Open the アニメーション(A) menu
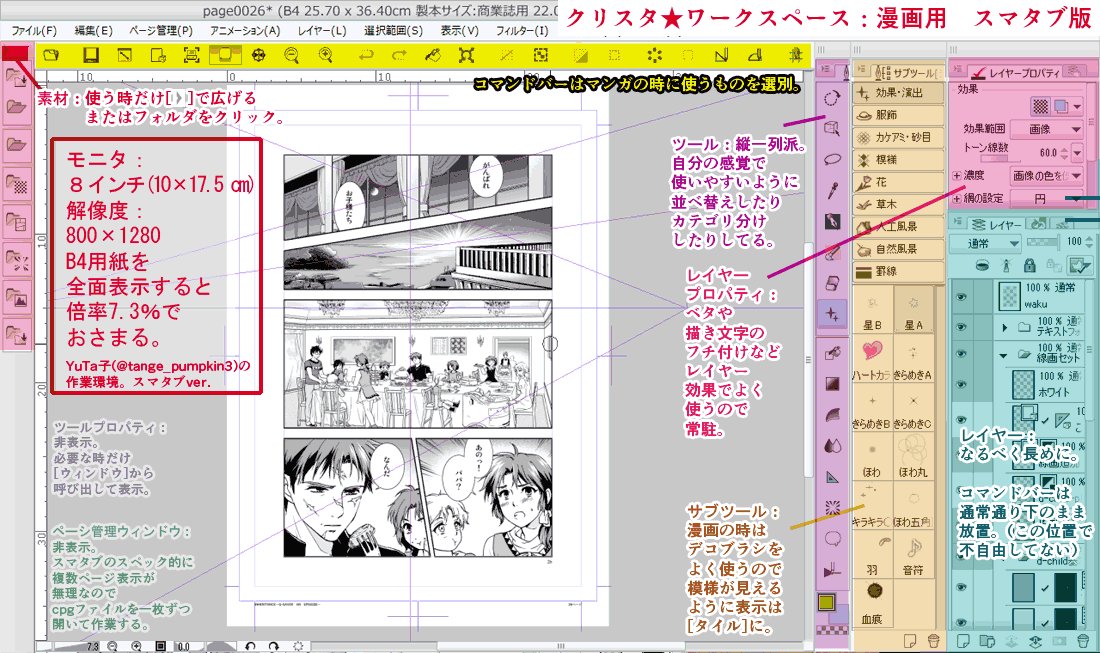1100x653 pixels. (x=245, y=31)
